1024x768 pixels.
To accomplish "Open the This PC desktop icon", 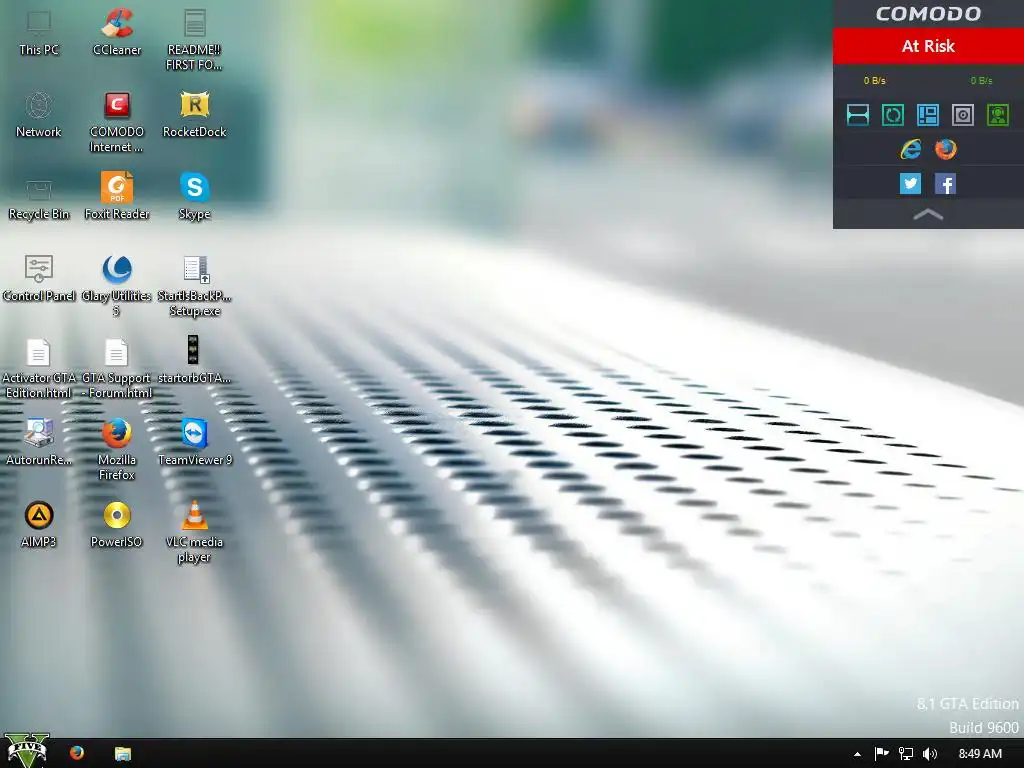I will pos(39,34).
